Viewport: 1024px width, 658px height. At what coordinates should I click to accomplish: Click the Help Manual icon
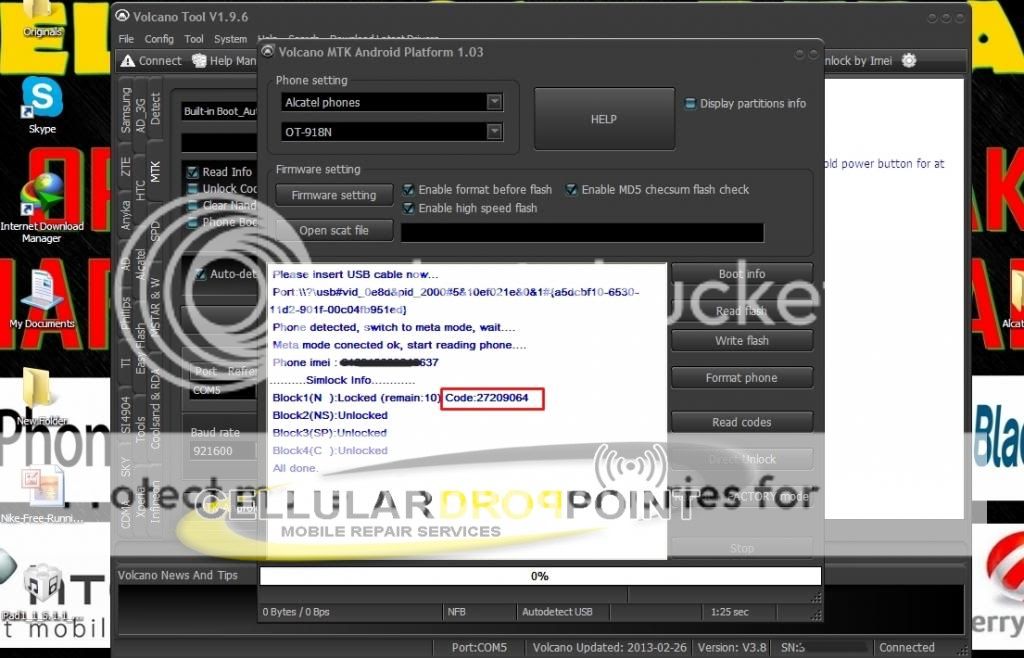[199, 61]
